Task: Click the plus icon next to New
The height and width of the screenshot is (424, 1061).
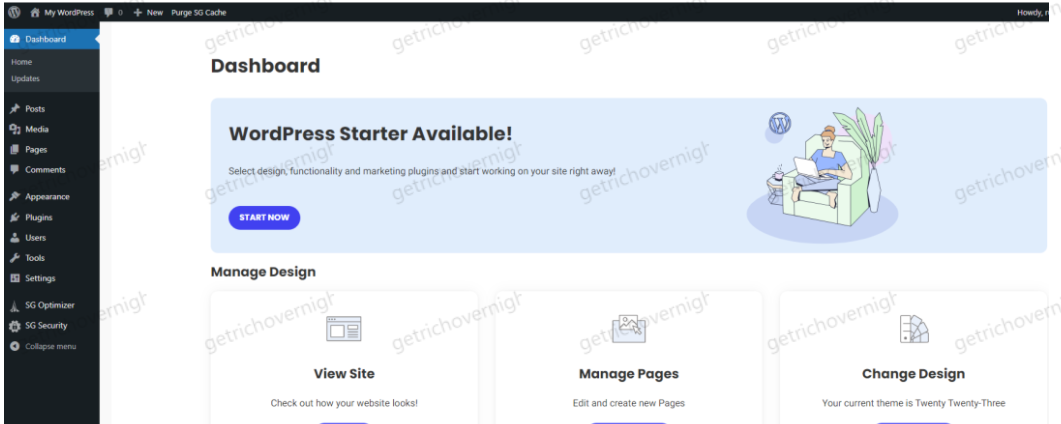Action: point(137,12)
